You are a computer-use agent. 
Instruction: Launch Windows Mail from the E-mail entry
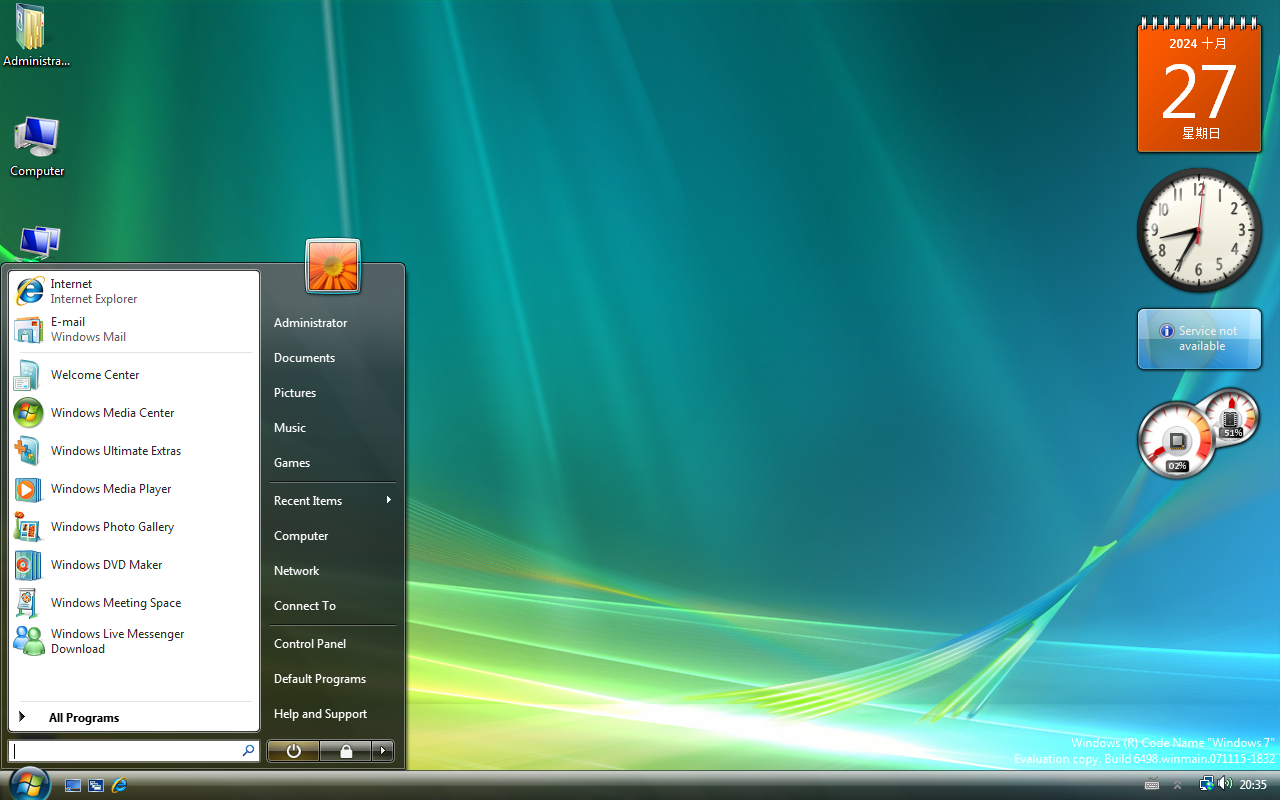pos(134,329)
